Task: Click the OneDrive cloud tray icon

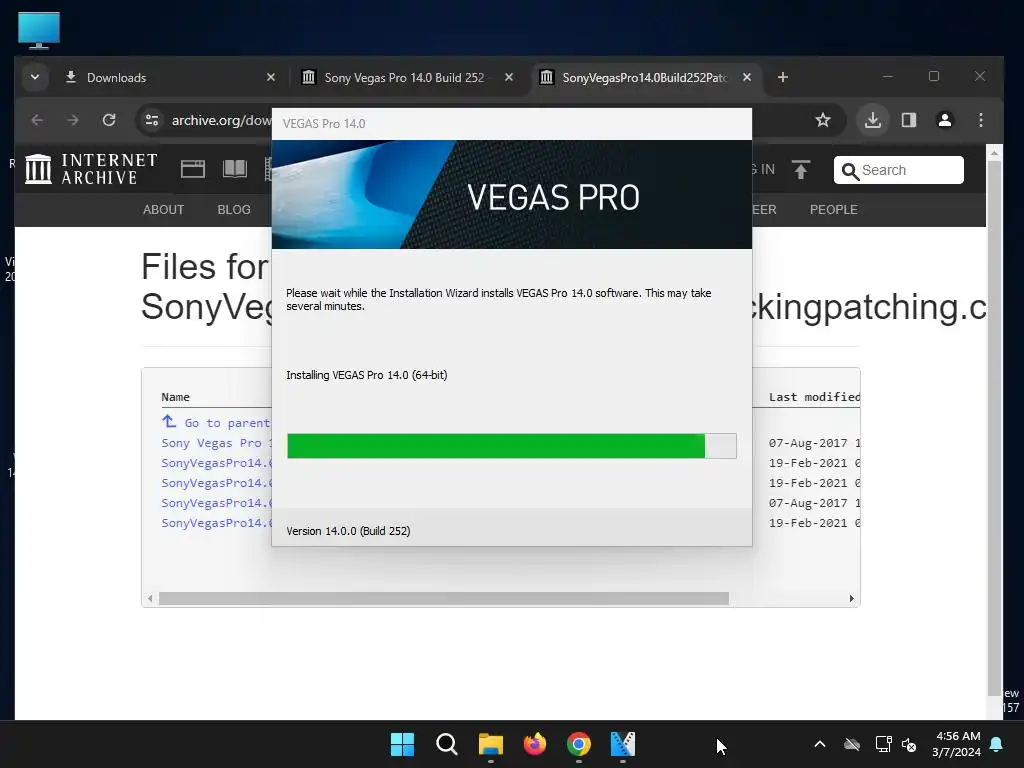Action: 852,744
